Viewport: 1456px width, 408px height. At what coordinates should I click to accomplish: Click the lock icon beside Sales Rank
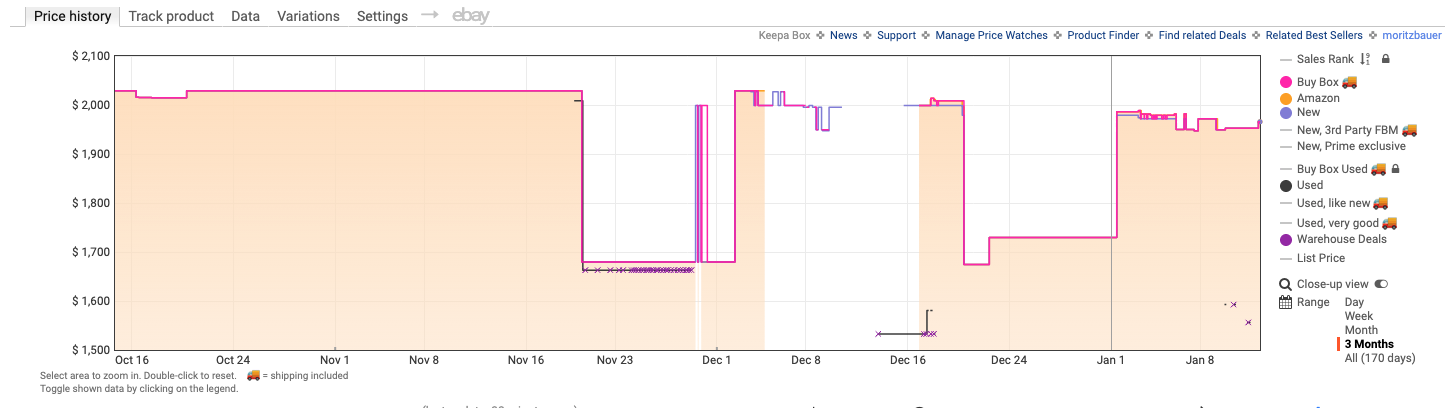pos(1385,60)
